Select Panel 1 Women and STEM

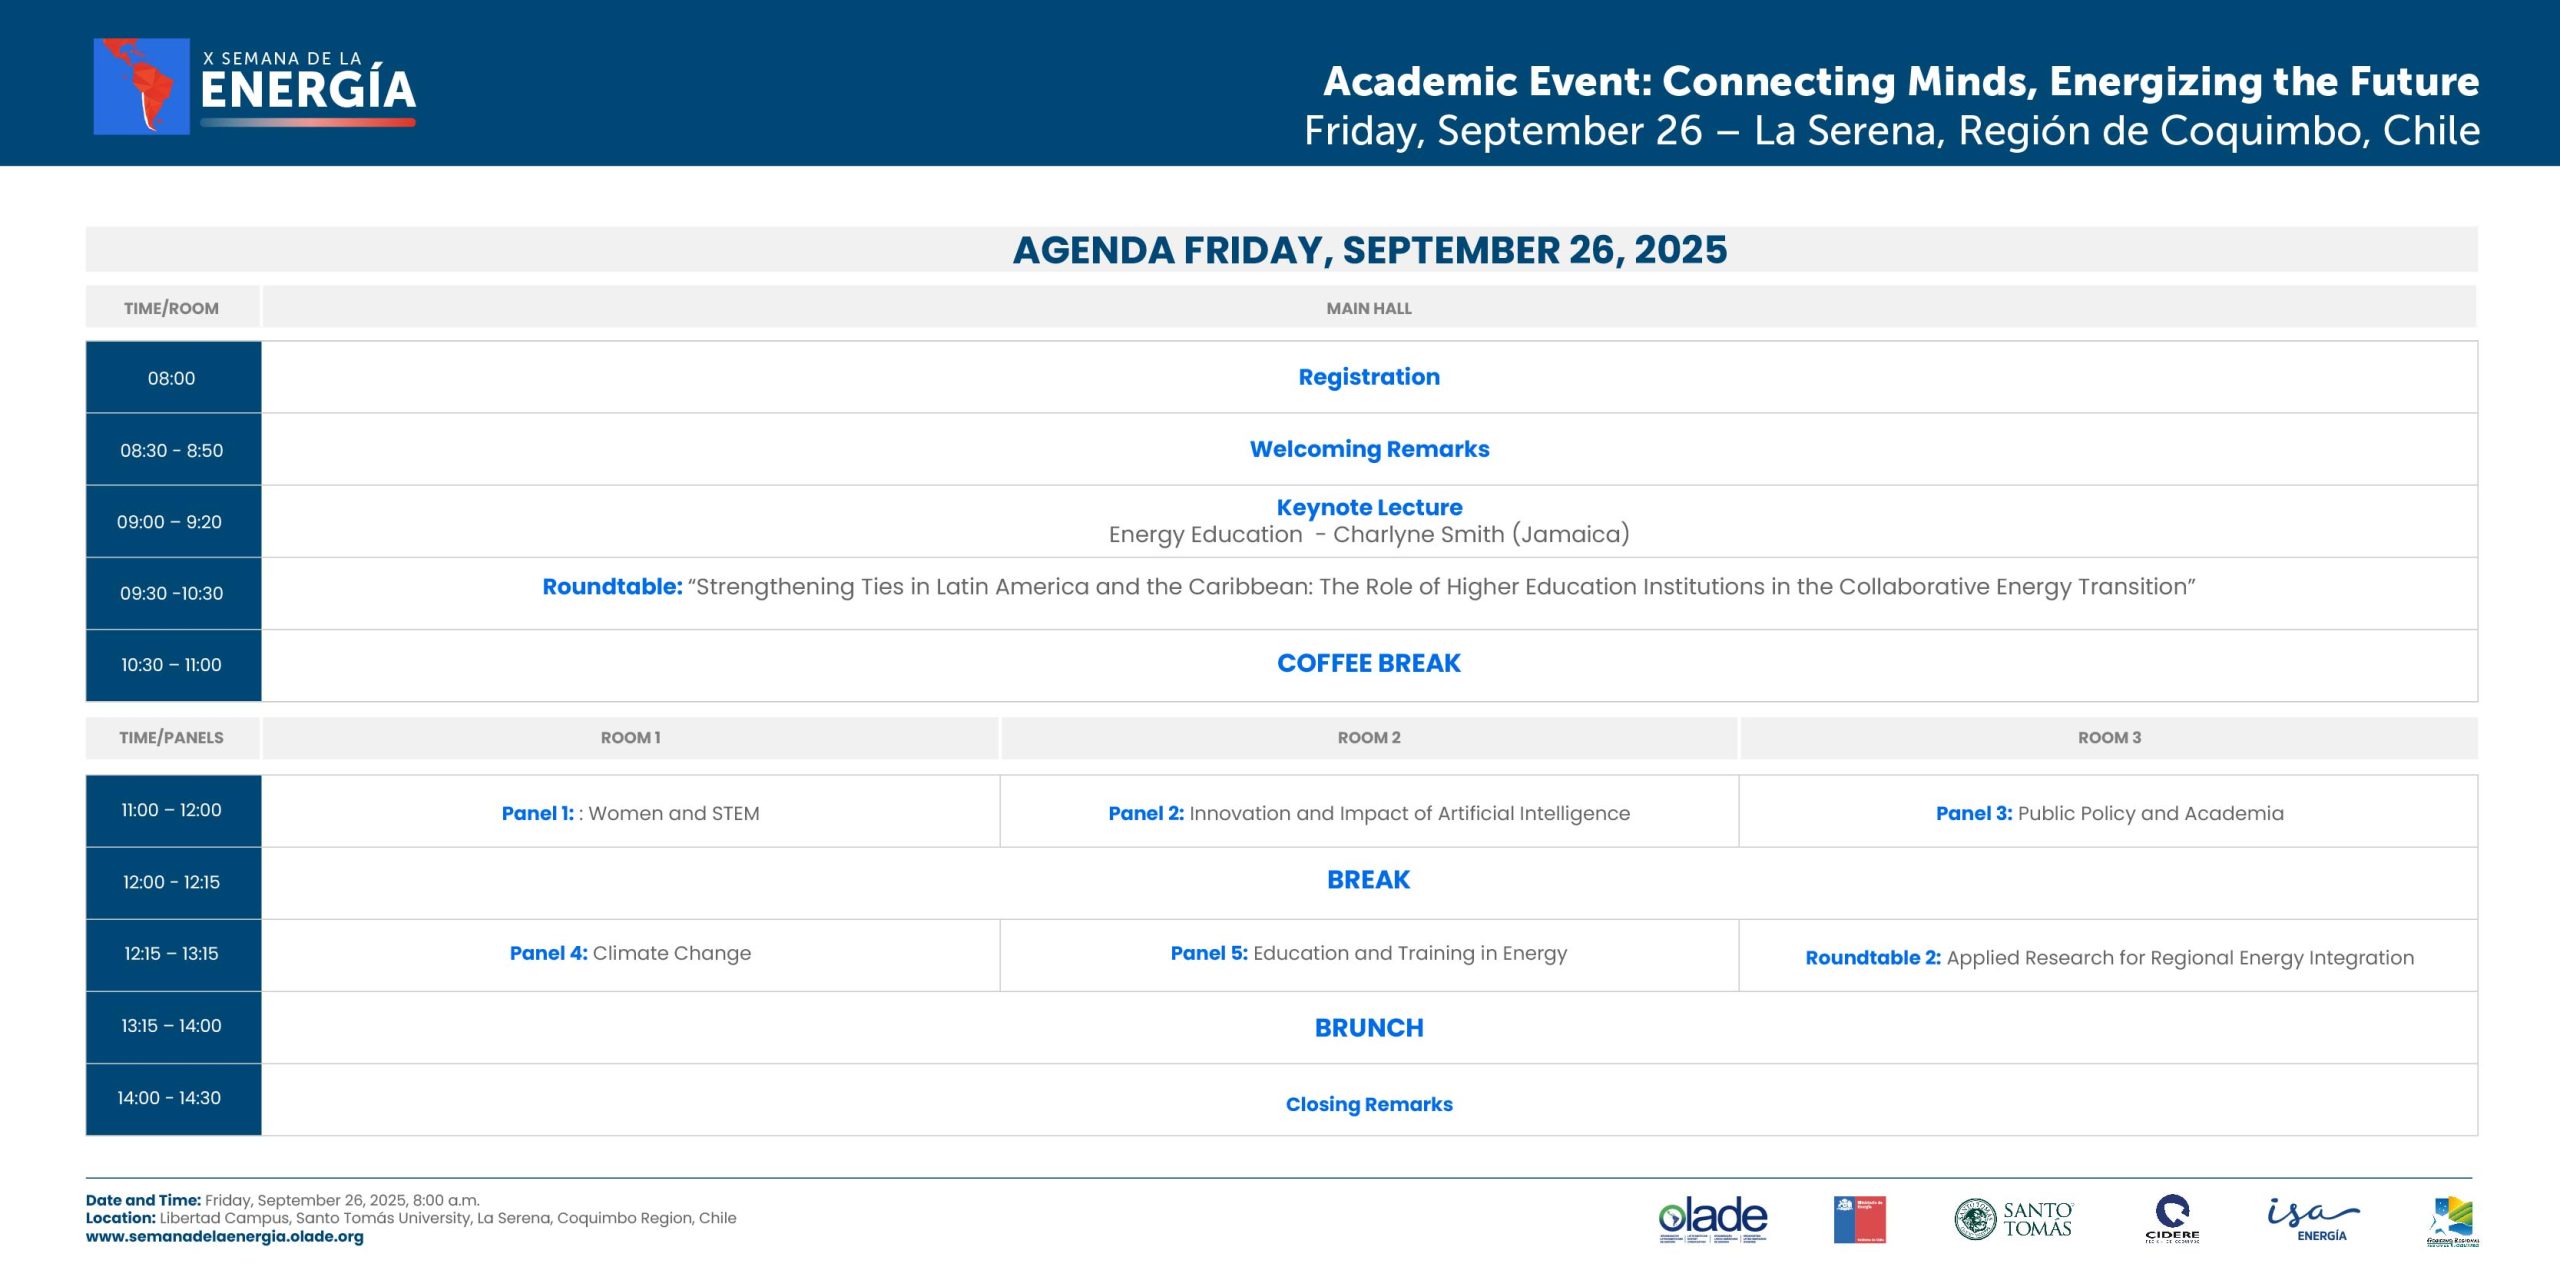point(630,813)
